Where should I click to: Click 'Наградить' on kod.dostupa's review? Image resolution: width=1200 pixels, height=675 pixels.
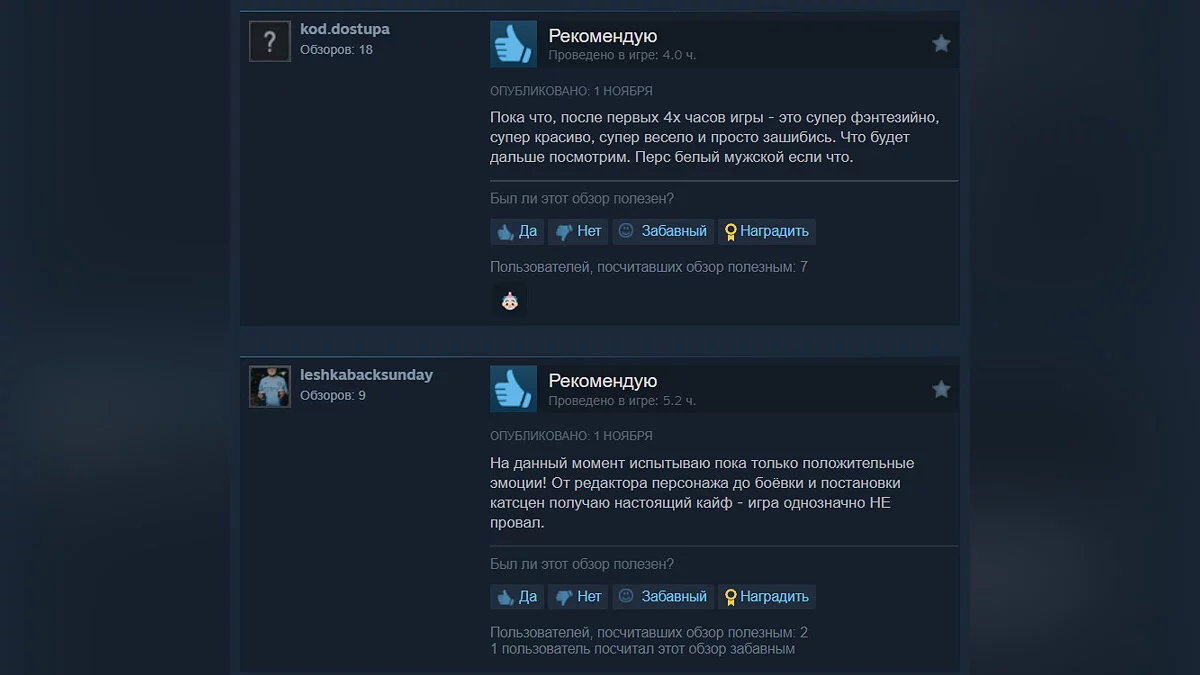coord(767,231)
